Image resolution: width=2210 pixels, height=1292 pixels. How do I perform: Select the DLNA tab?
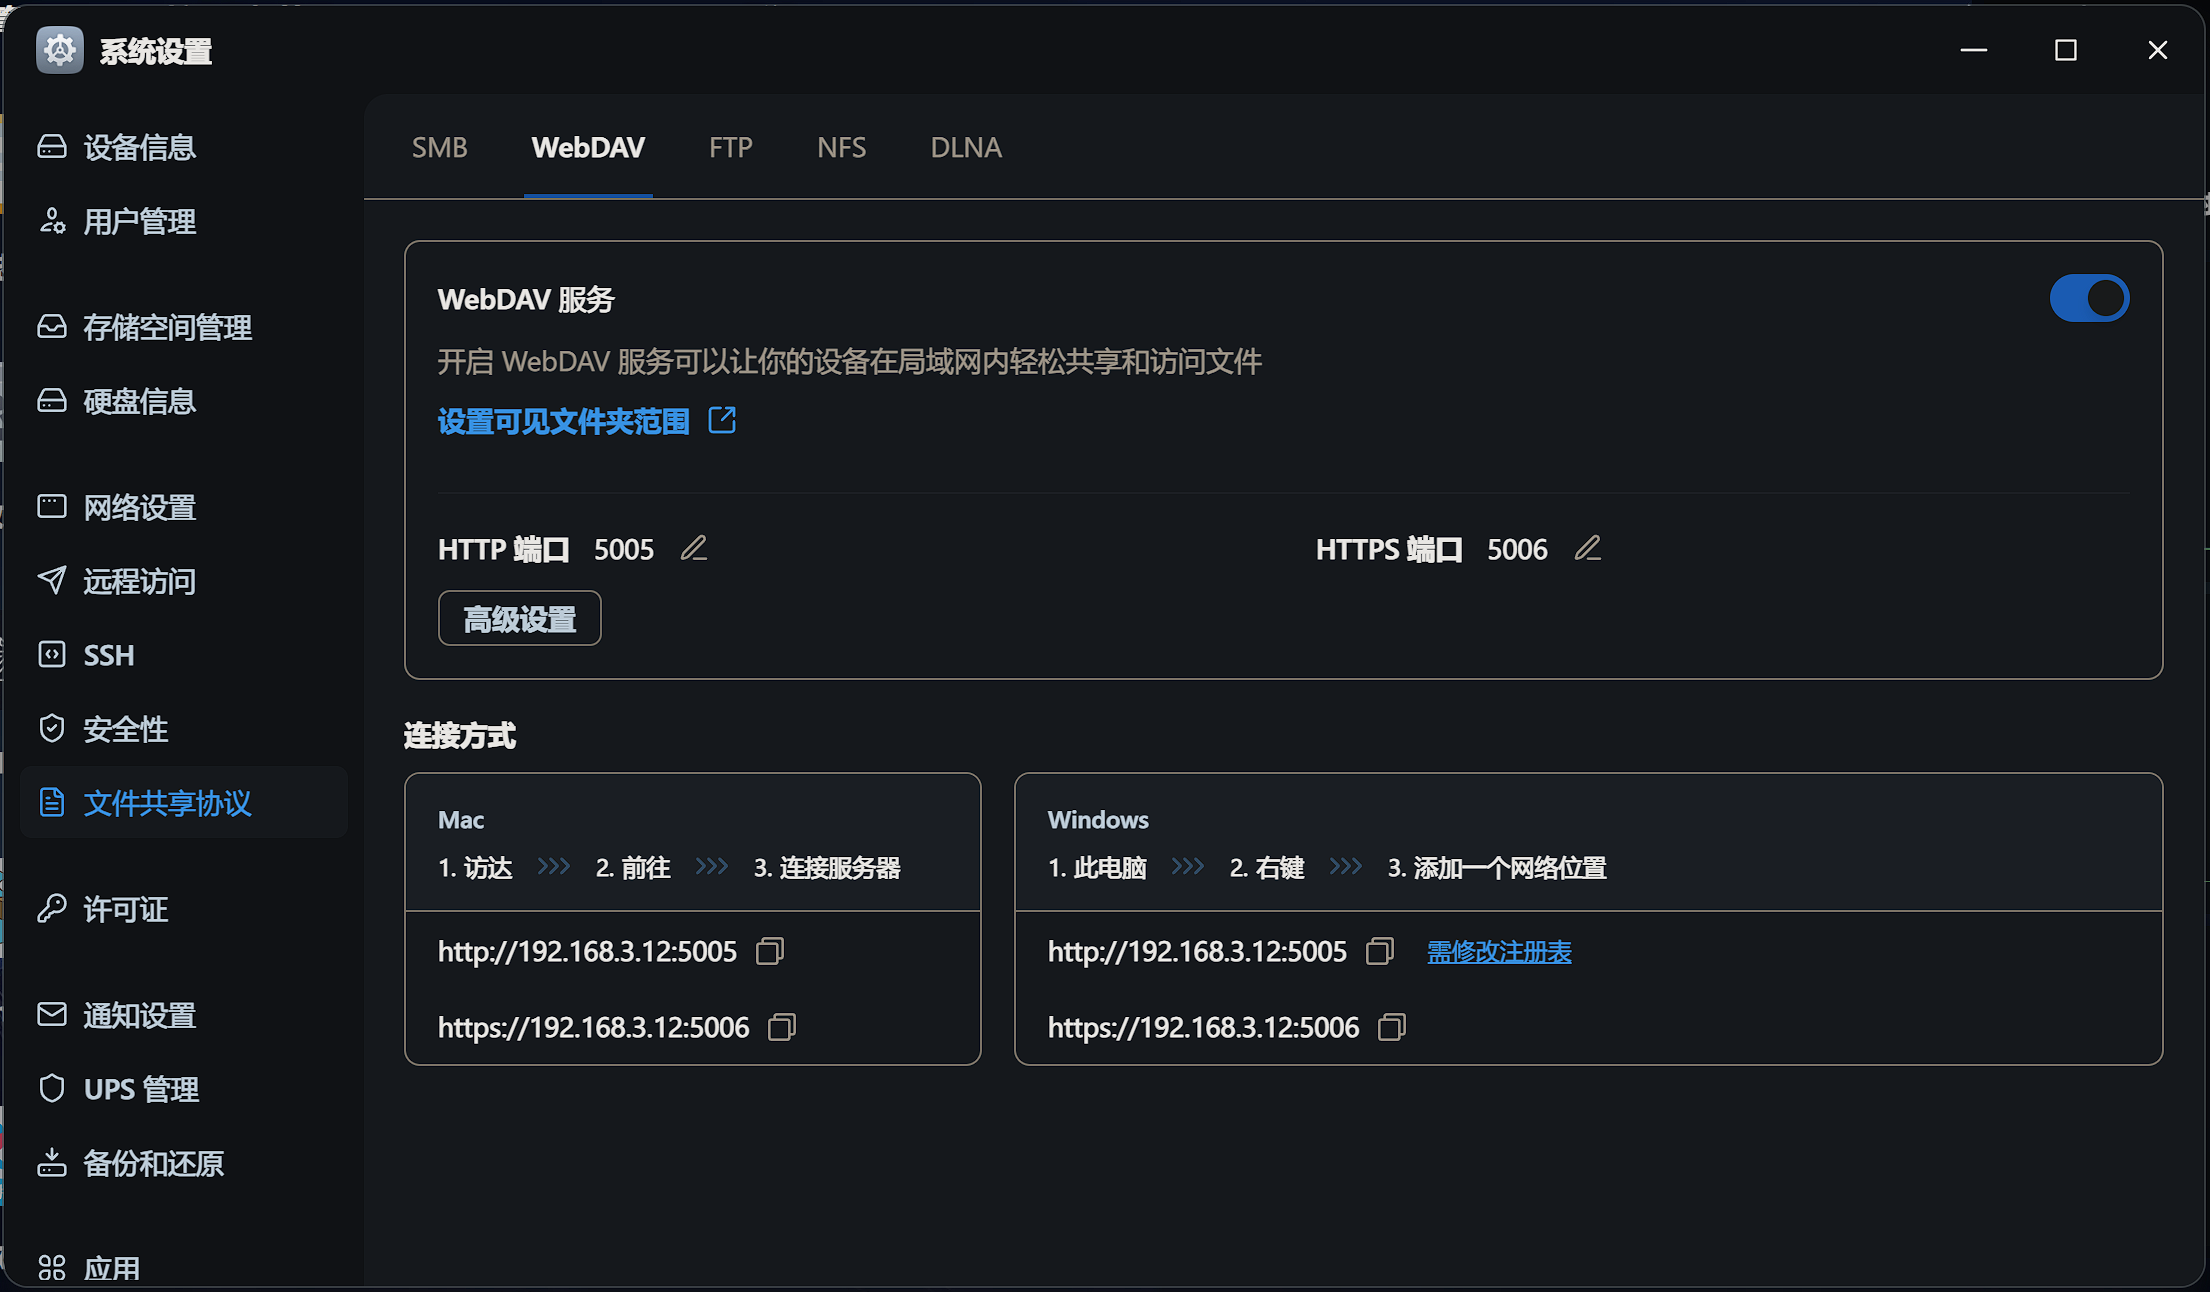tap(965, 148)
